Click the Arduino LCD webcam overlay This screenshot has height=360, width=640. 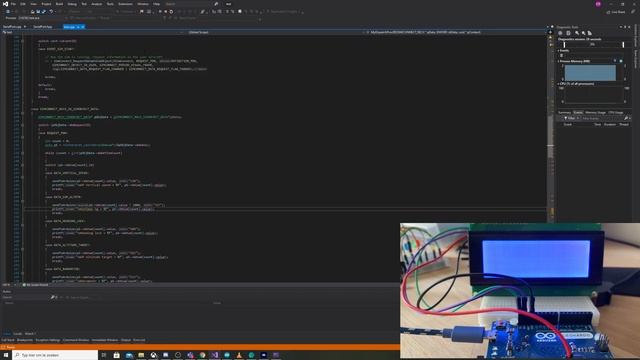pyautogui.click(x=520, y=291)
